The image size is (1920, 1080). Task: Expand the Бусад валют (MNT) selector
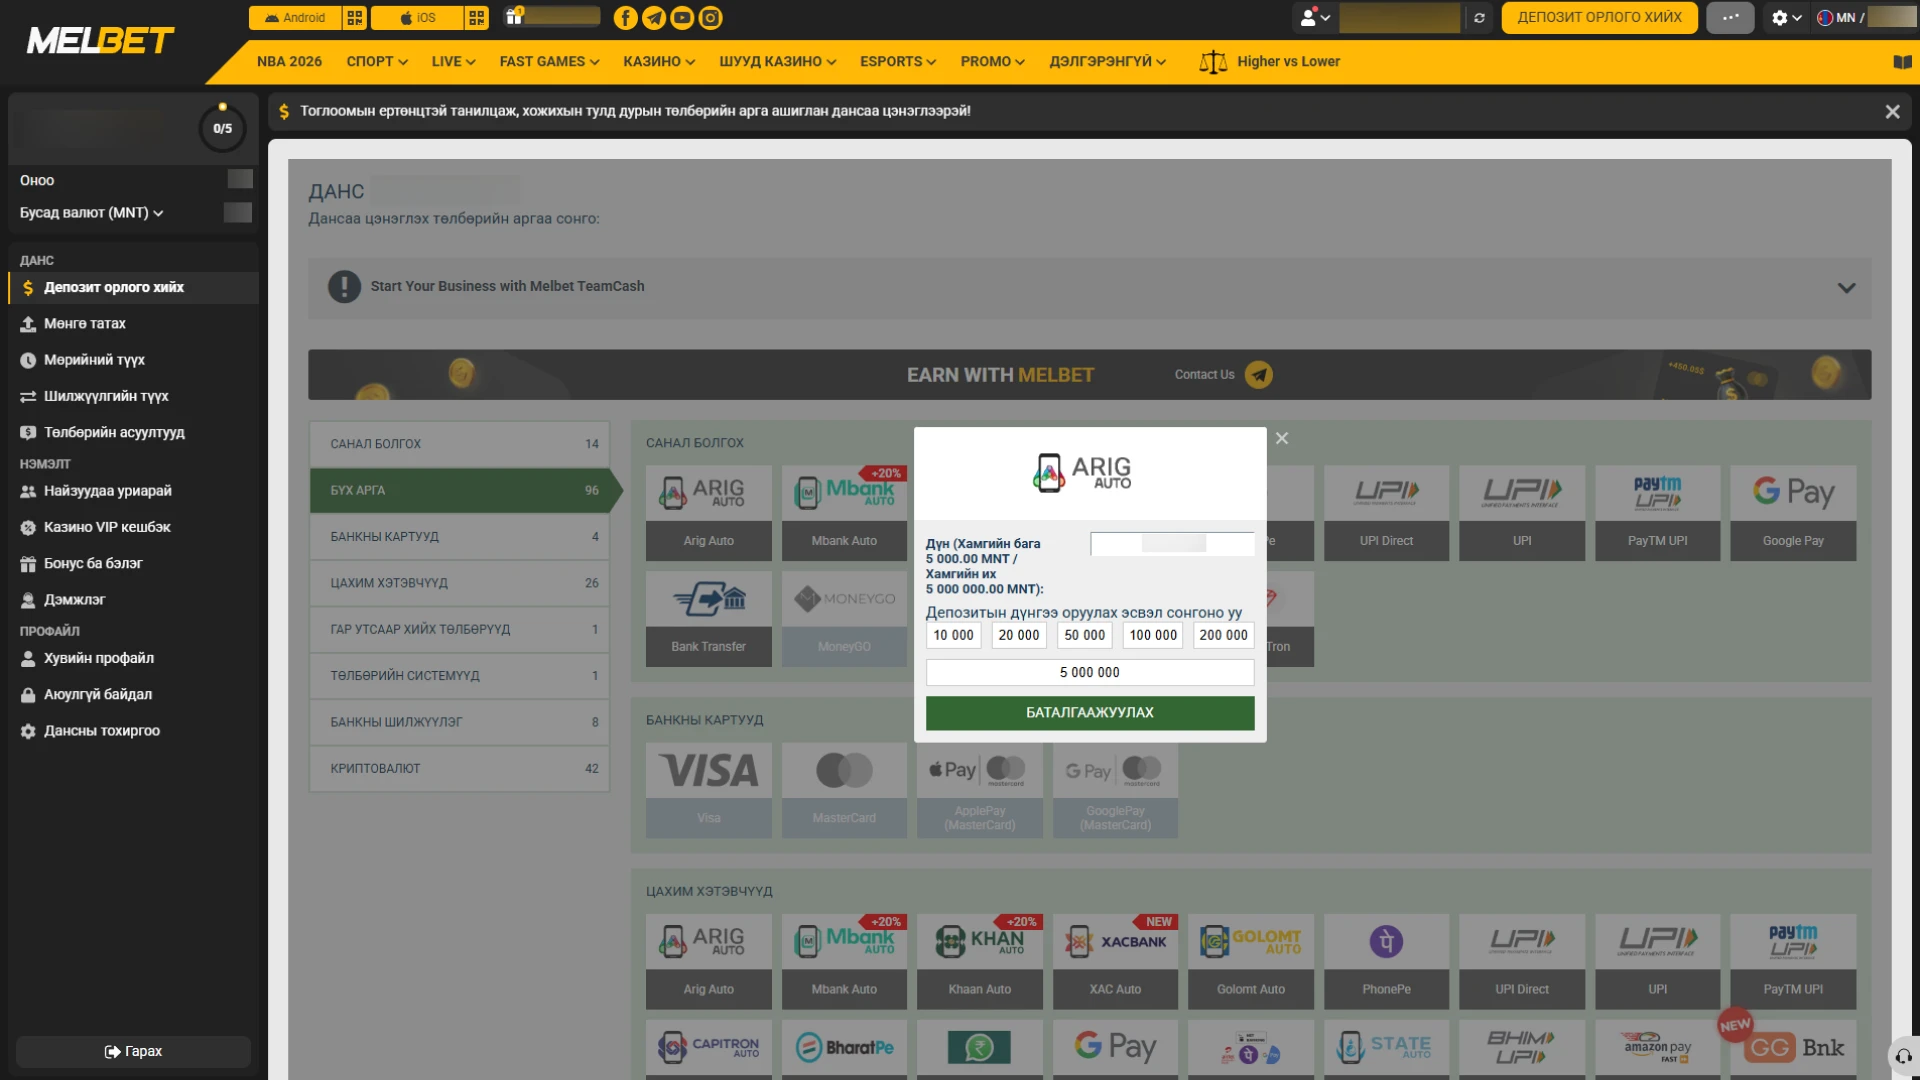point(92,213)
